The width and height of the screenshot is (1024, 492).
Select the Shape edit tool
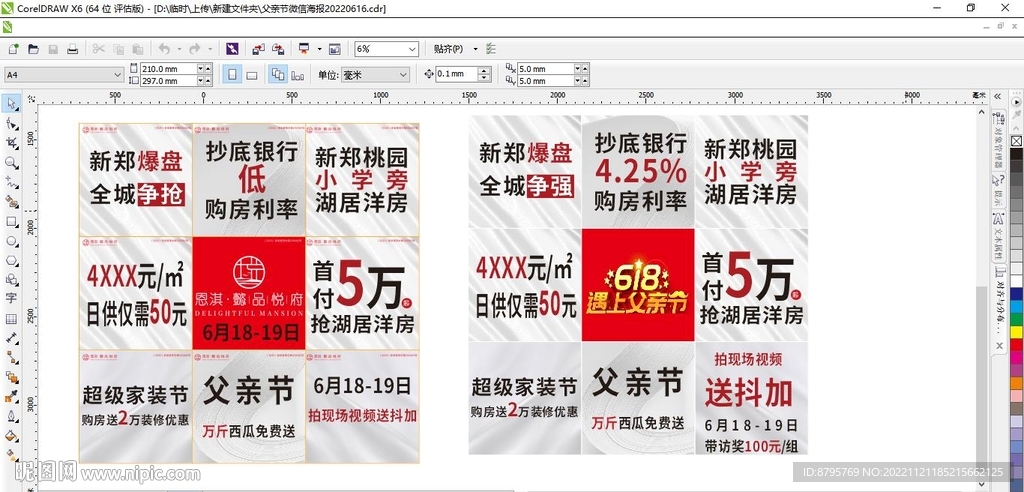pyautogui.click(x=12, y=123)
